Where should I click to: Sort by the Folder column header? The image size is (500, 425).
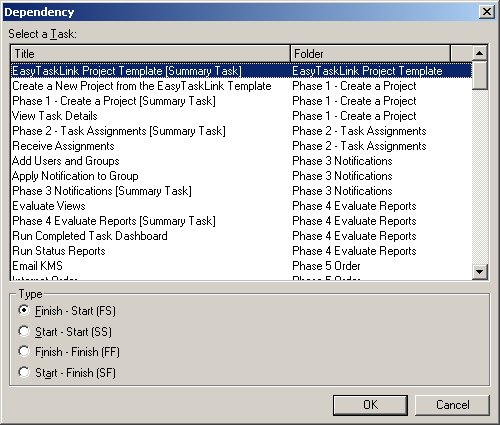coord(370,54)
